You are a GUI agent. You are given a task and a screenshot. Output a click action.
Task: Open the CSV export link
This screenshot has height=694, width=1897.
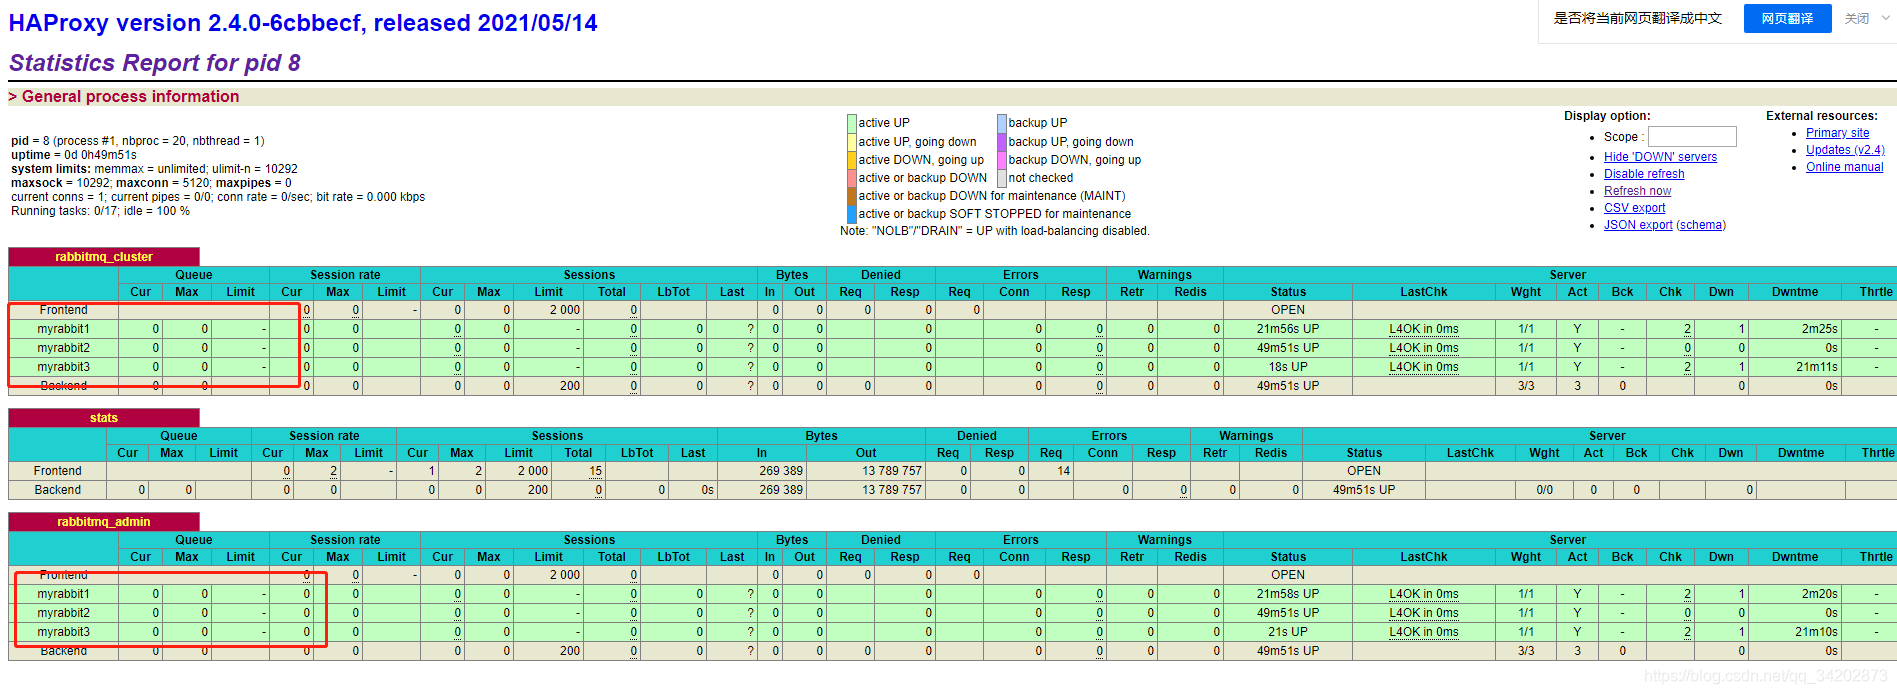click(1634, 208)
